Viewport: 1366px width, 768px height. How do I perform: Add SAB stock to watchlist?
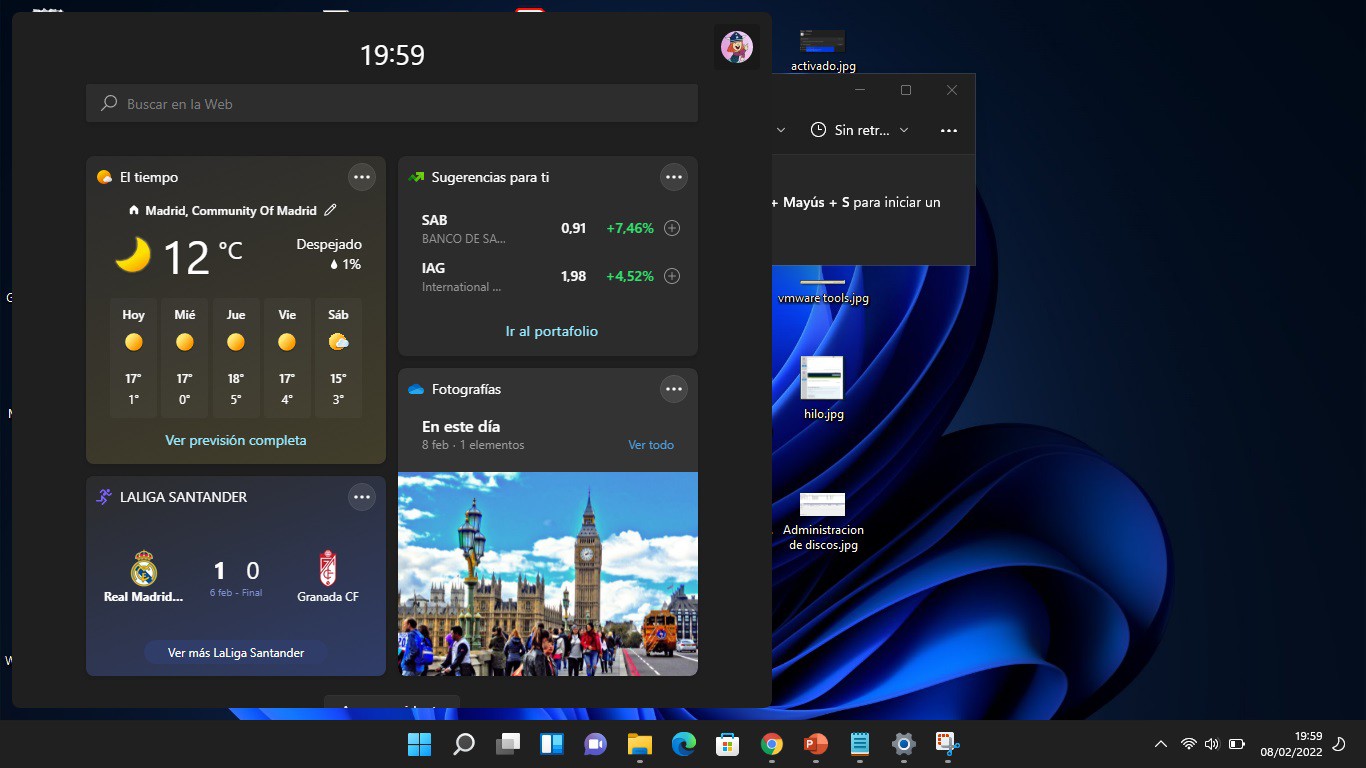tap(672, 228)
